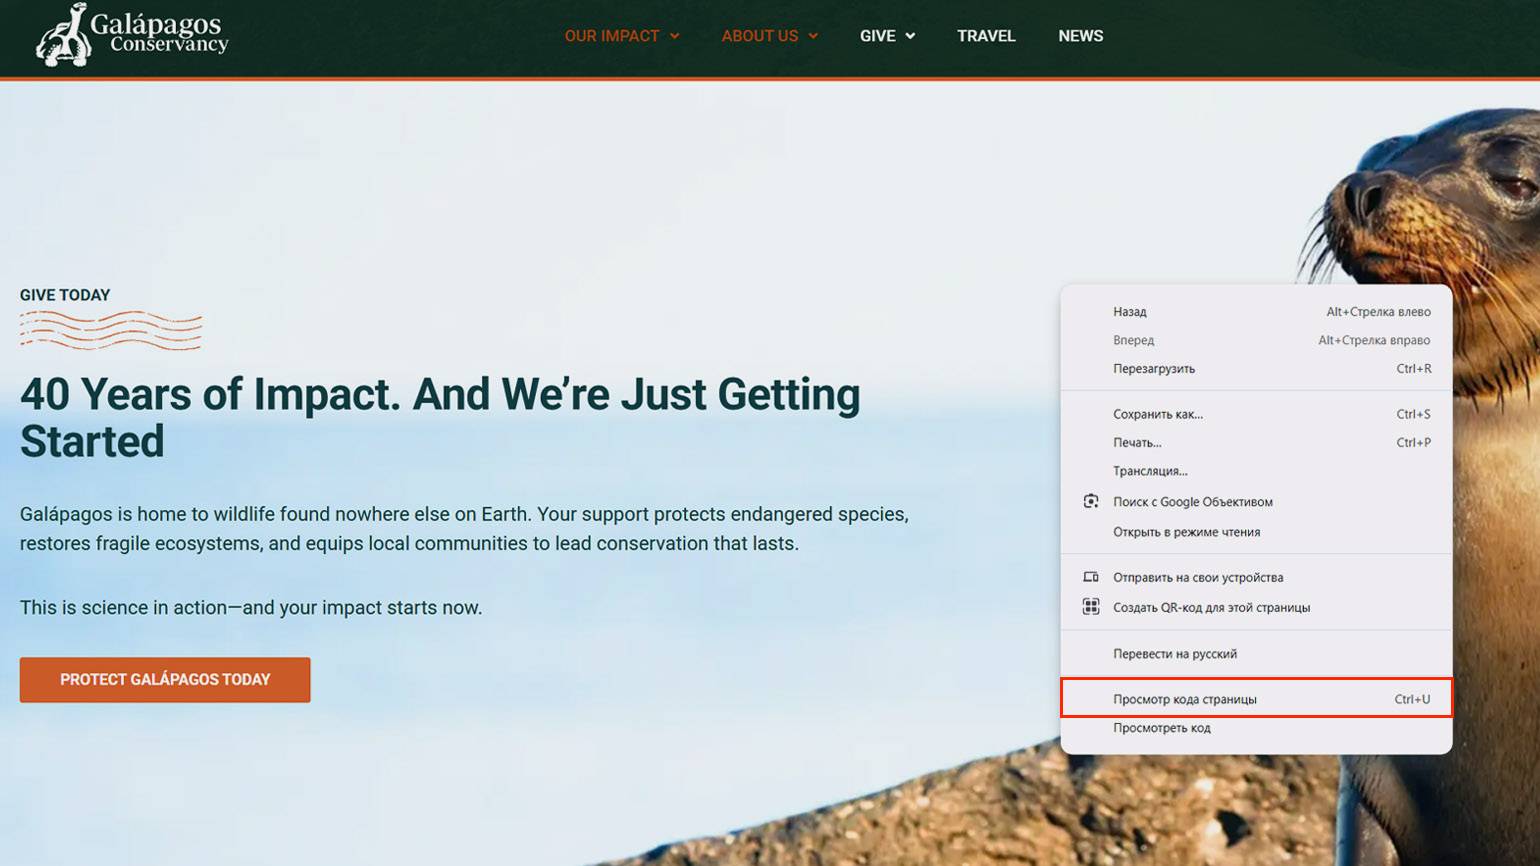The width and height of the screenshot is (1540, 866).
Task: Open the GIVE dropdown menu
Action: pos(887,36)
